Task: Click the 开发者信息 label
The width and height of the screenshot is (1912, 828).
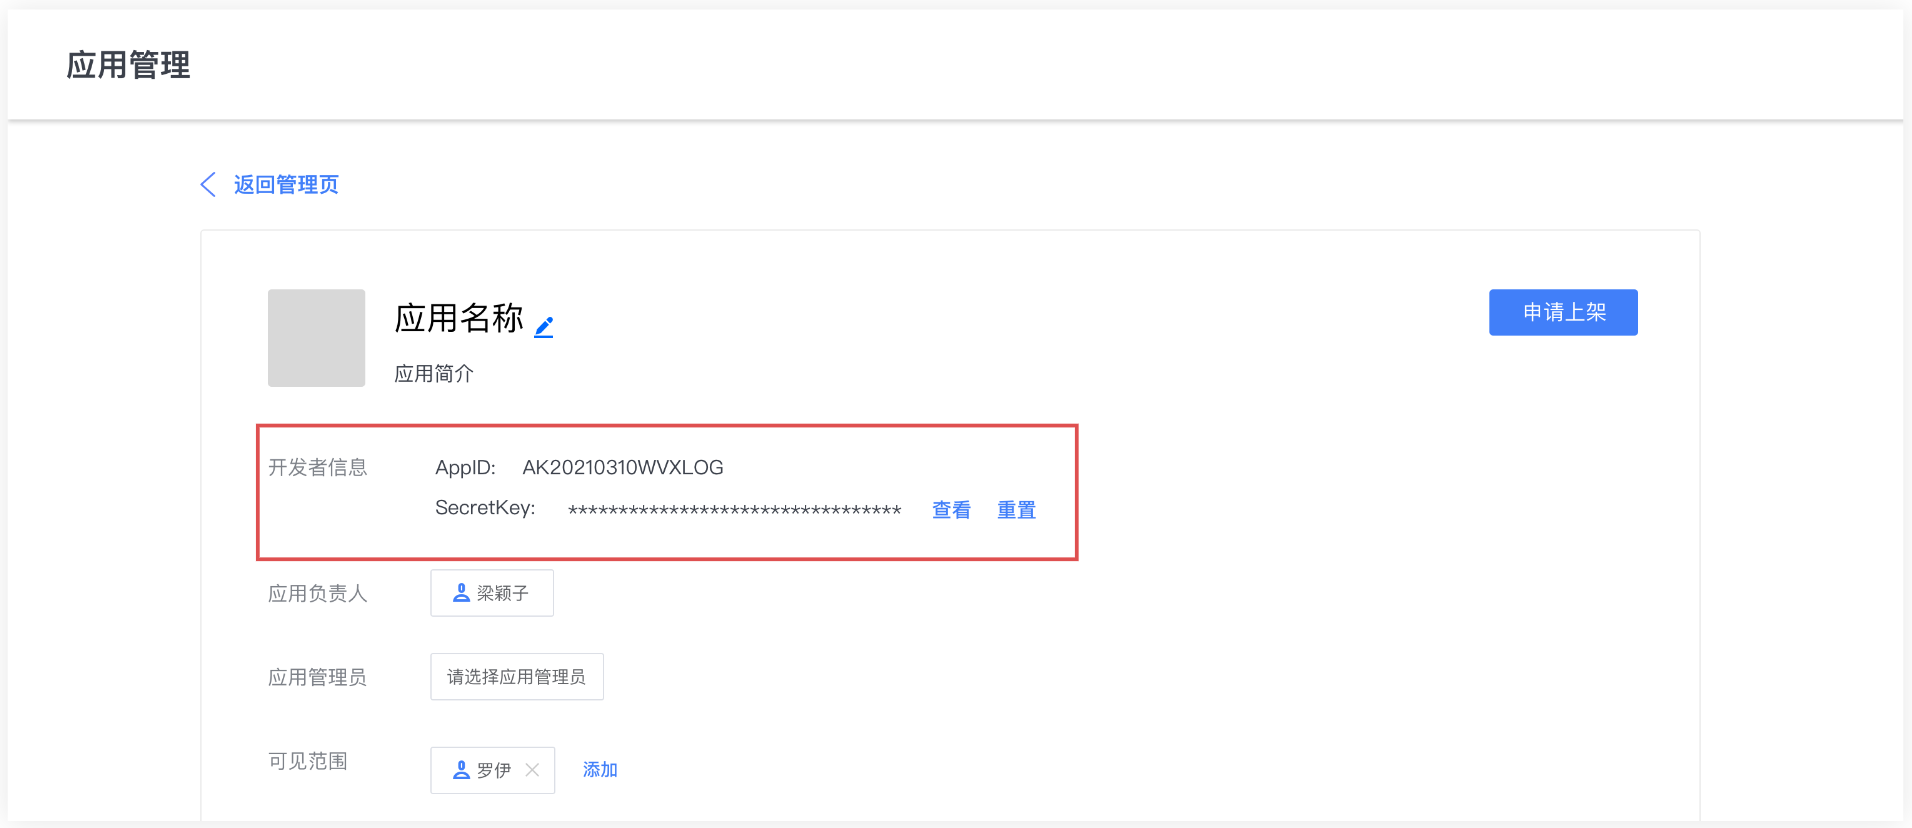Action: tap(318, 467)
